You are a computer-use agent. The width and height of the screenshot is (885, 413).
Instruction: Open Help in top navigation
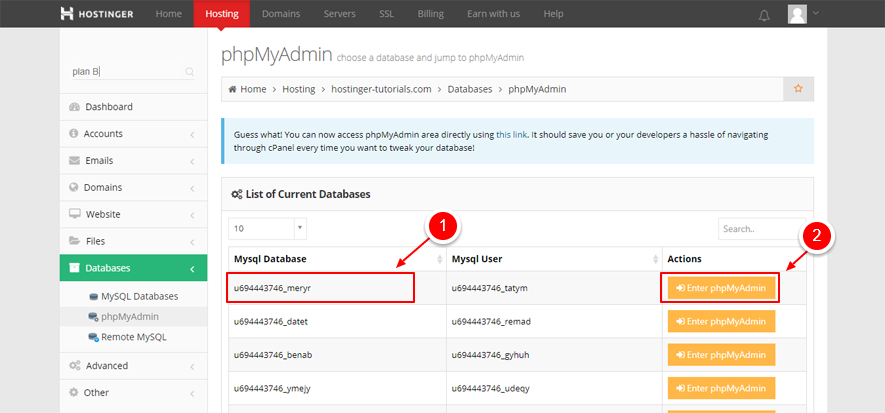tap(553, 14)
